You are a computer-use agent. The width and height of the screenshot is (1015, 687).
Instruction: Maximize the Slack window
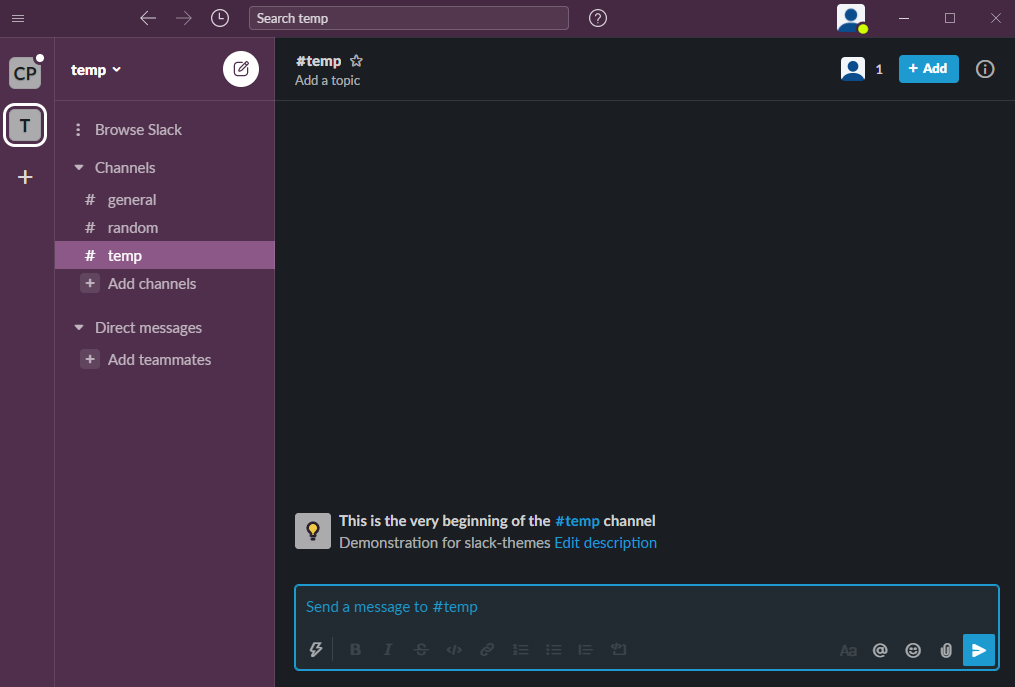point(950,18)
